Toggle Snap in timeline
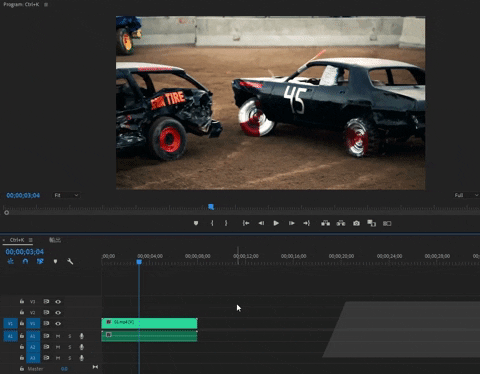480x374 pixels. pos(25,261)
